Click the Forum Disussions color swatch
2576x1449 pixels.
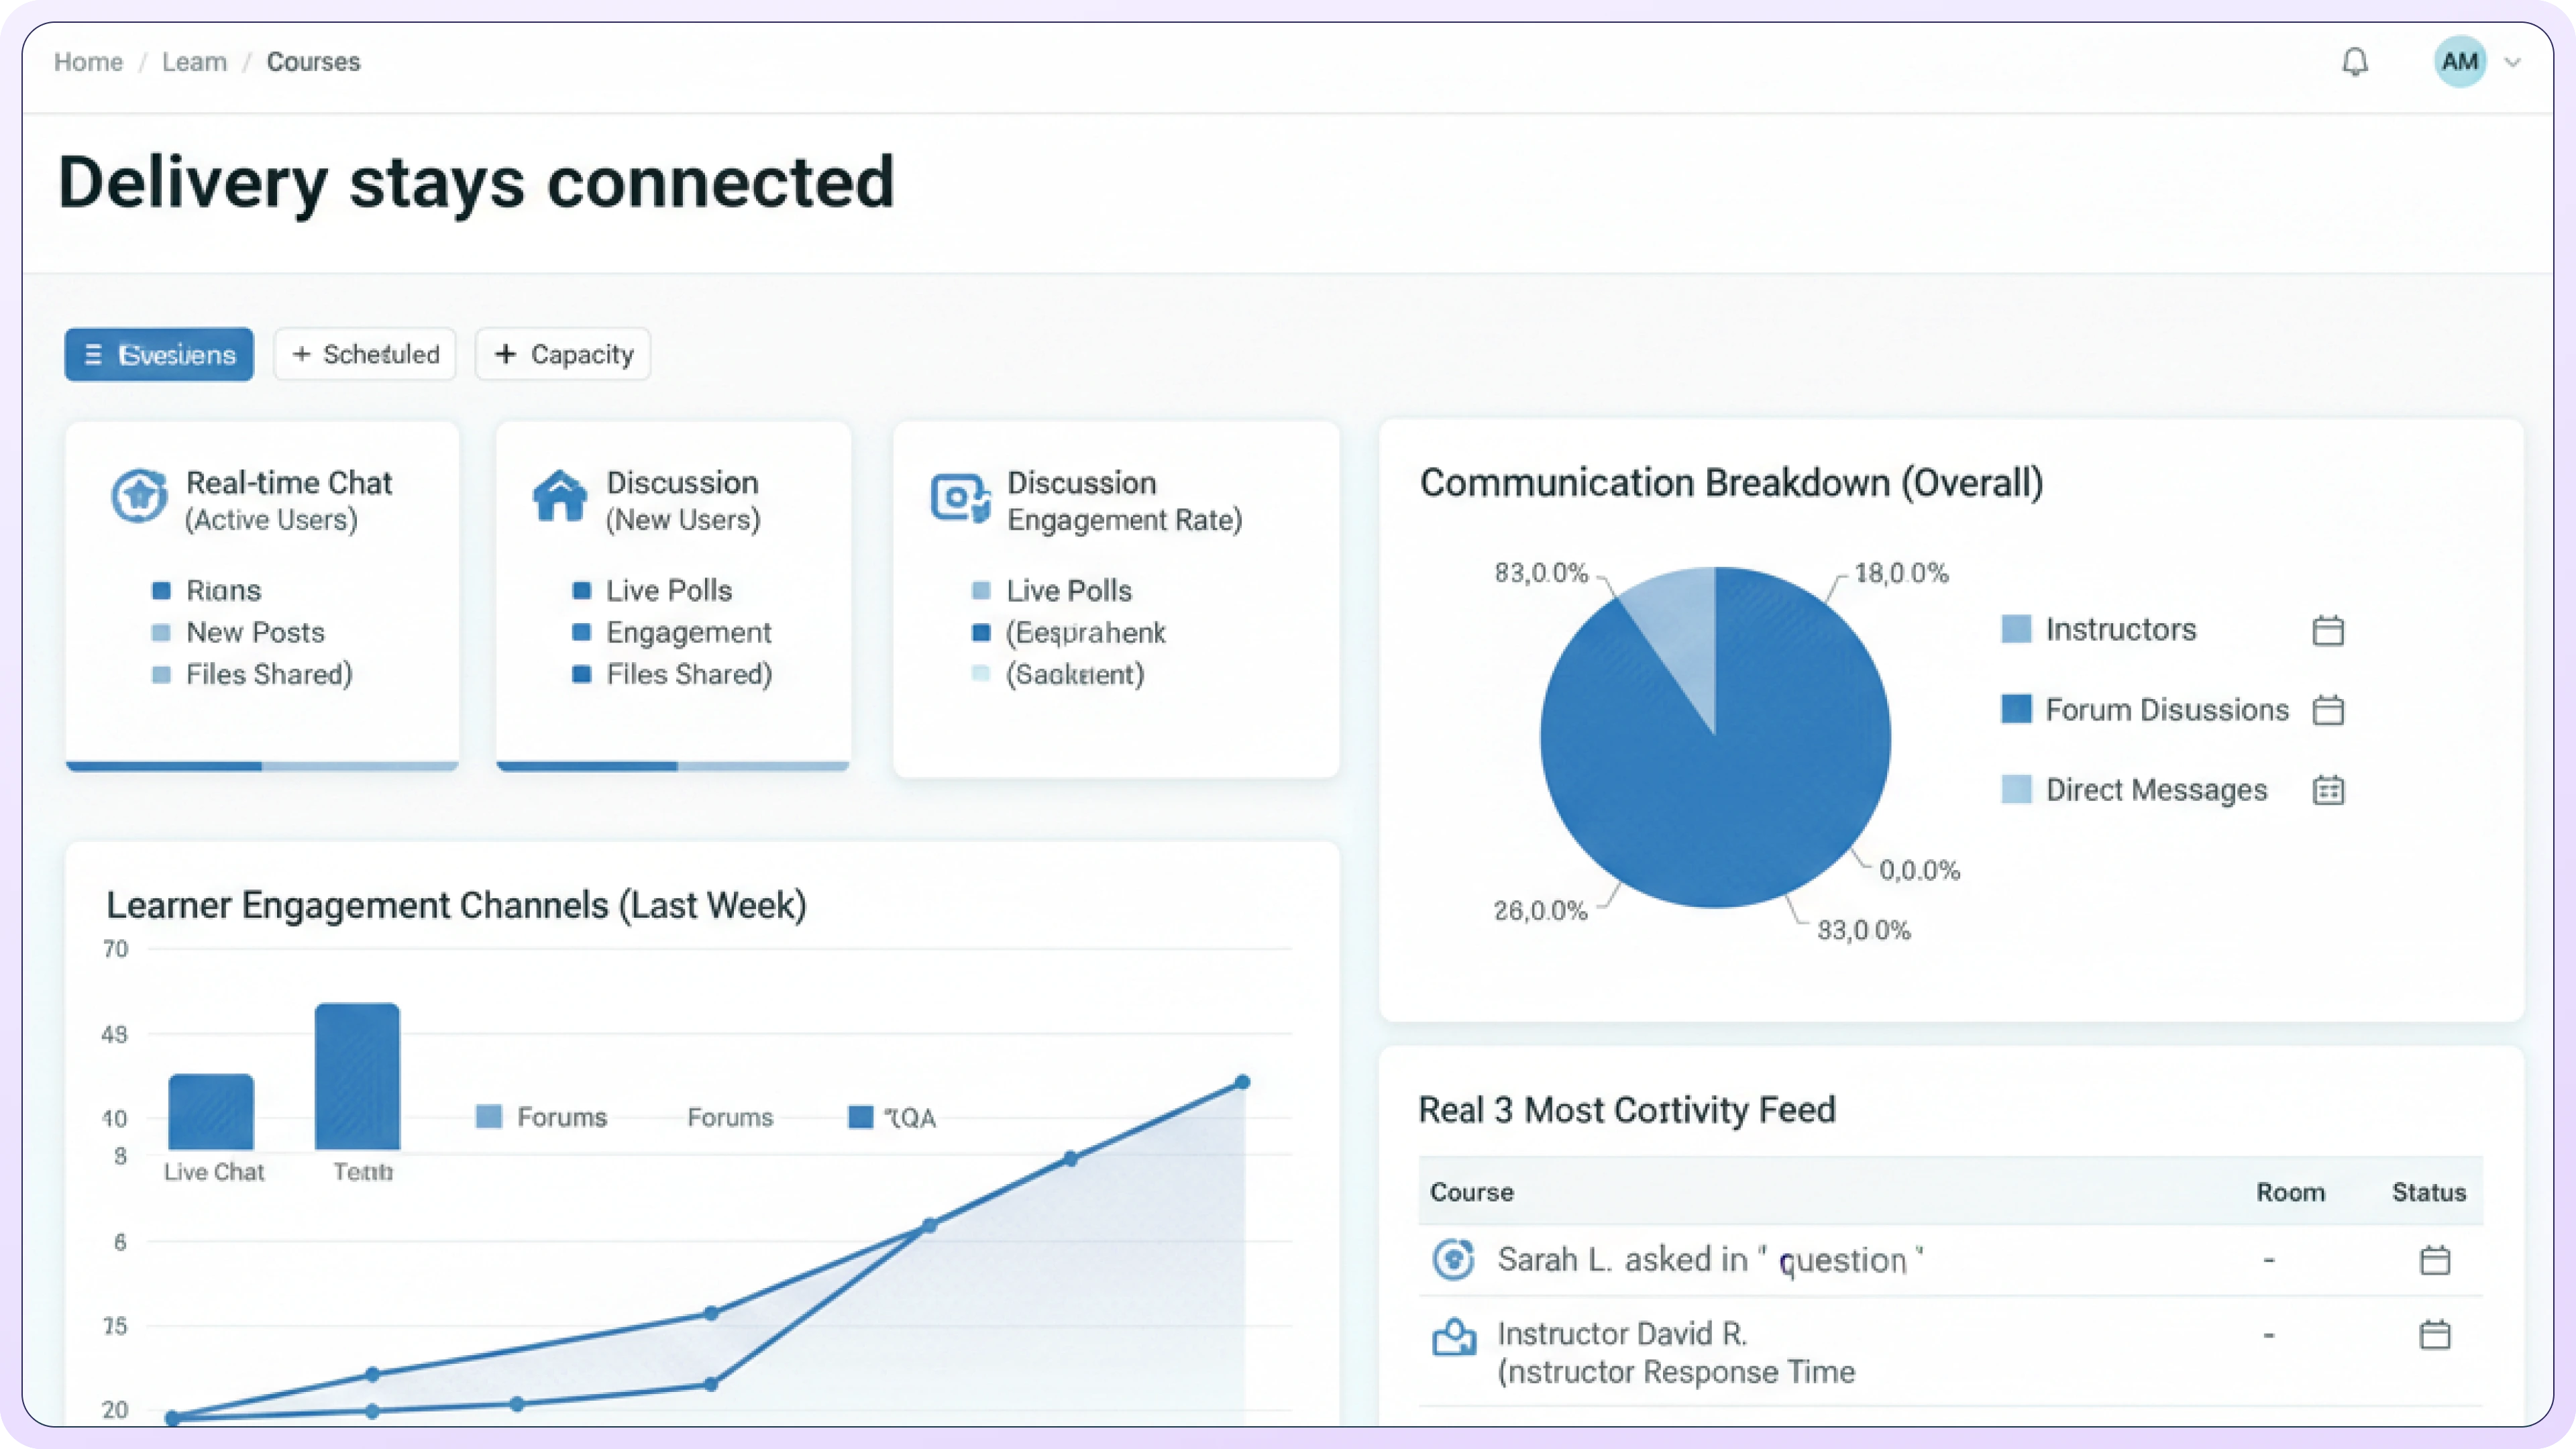[2016, 709]
